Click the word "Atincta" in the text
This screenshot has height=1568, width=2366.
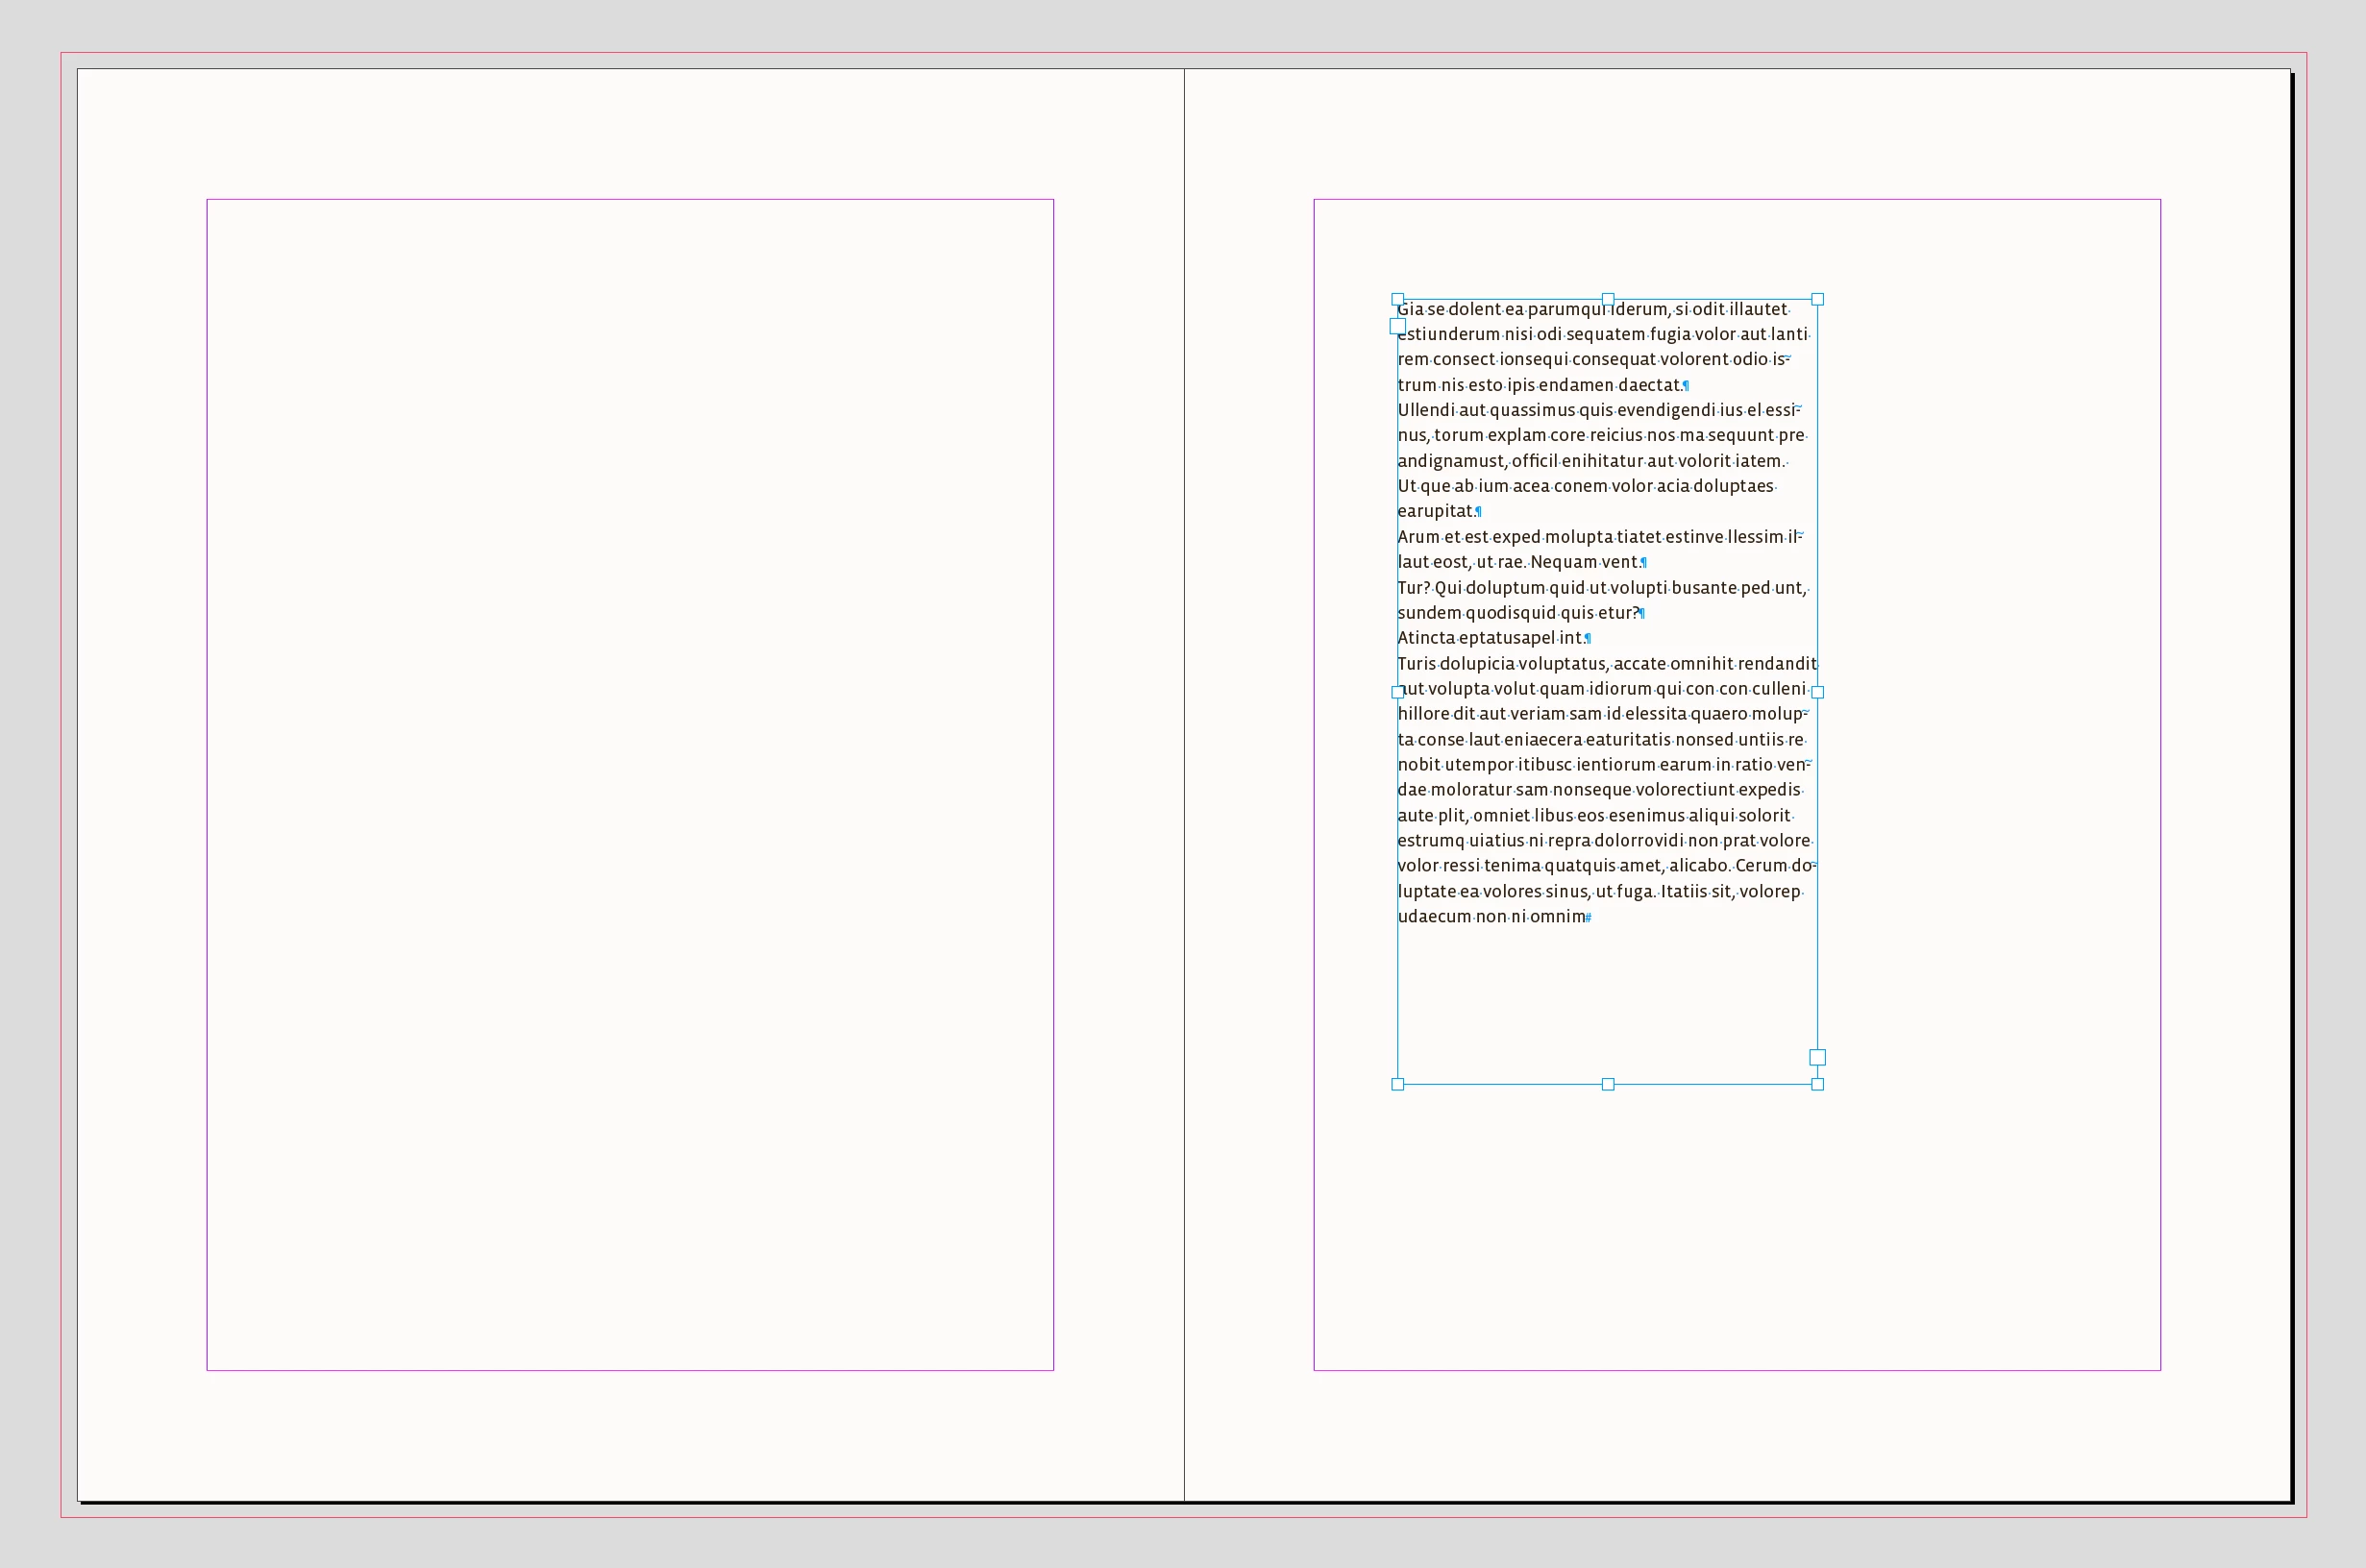tap(1426, 638)
